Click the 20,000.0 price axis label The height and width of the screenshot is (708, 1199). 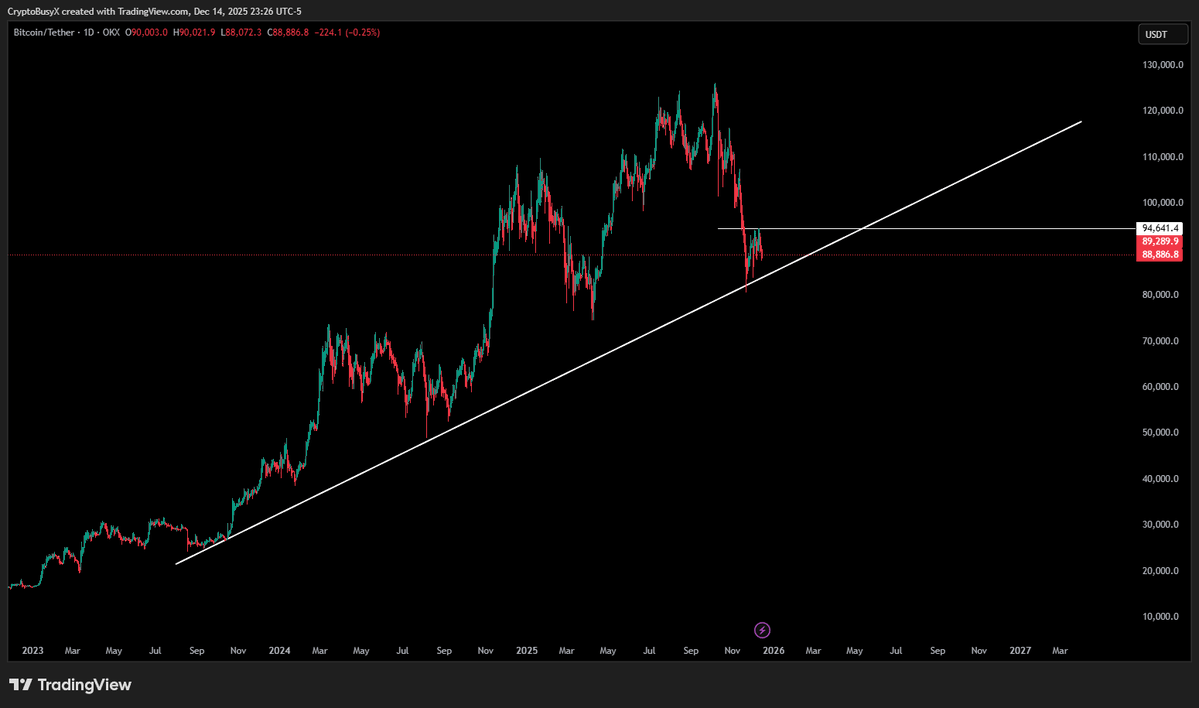point(1161,571)
